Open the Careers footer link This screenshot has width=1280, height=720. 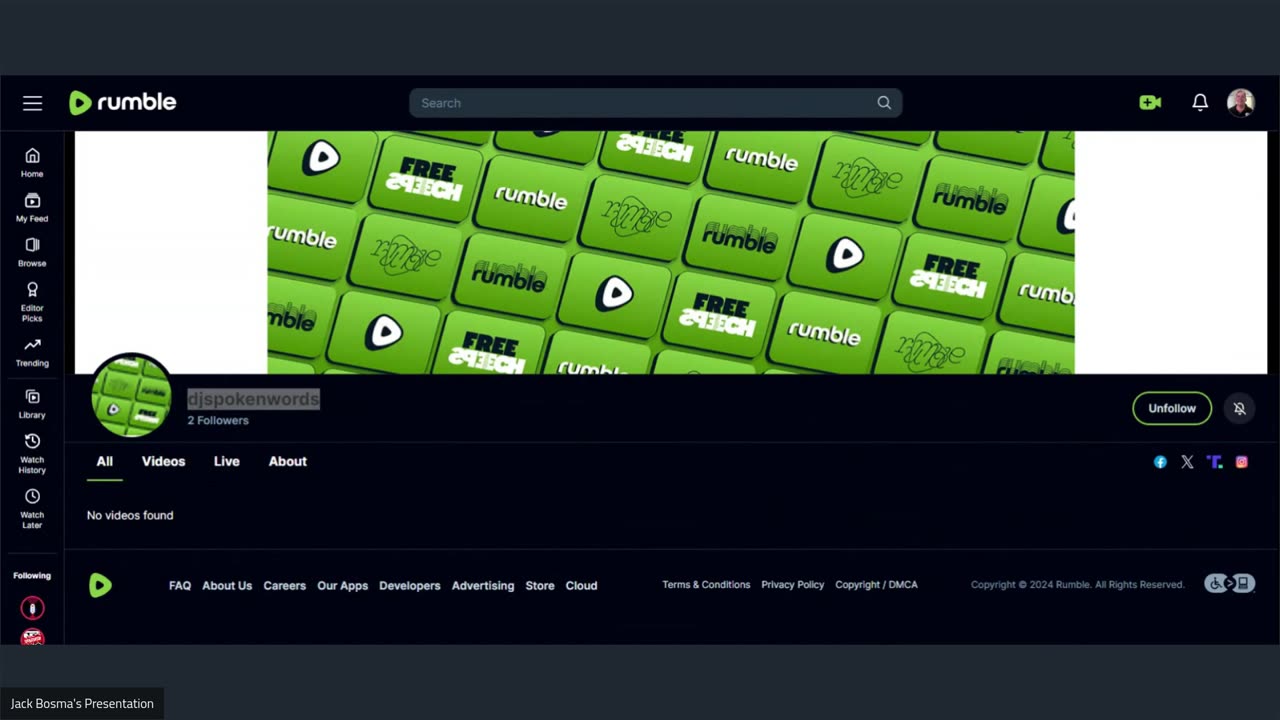(x=285, y=585)
